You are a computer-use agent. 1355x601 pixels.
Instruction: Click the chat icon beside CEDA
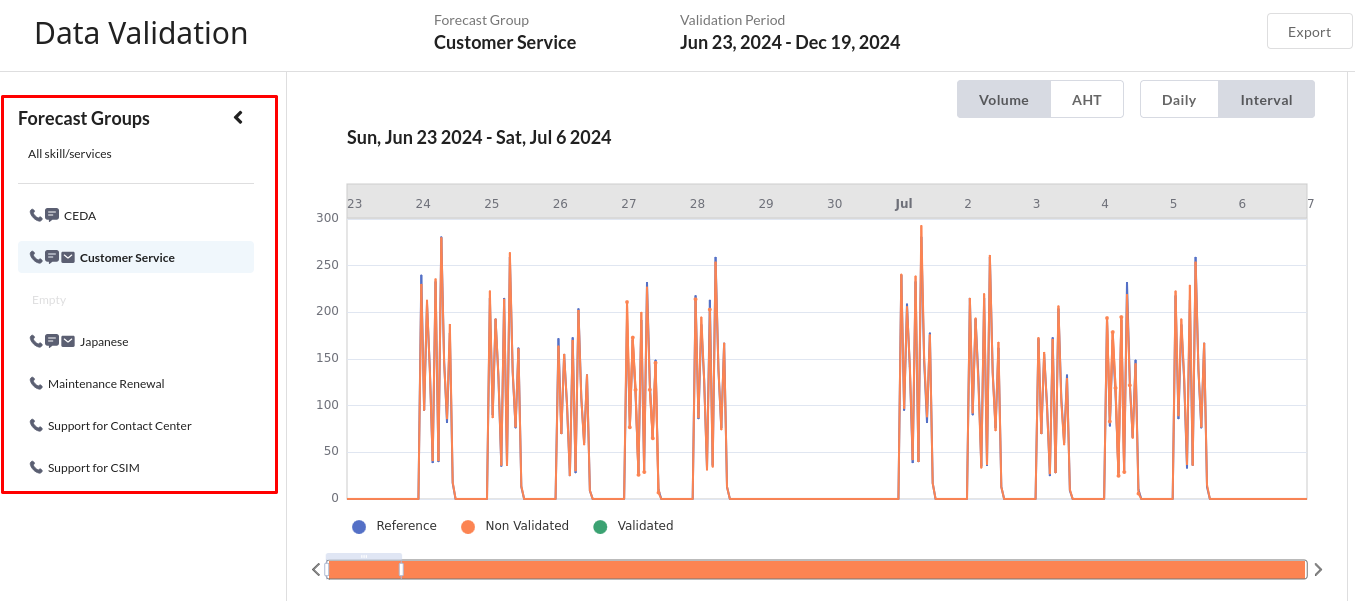pos(52,215)
